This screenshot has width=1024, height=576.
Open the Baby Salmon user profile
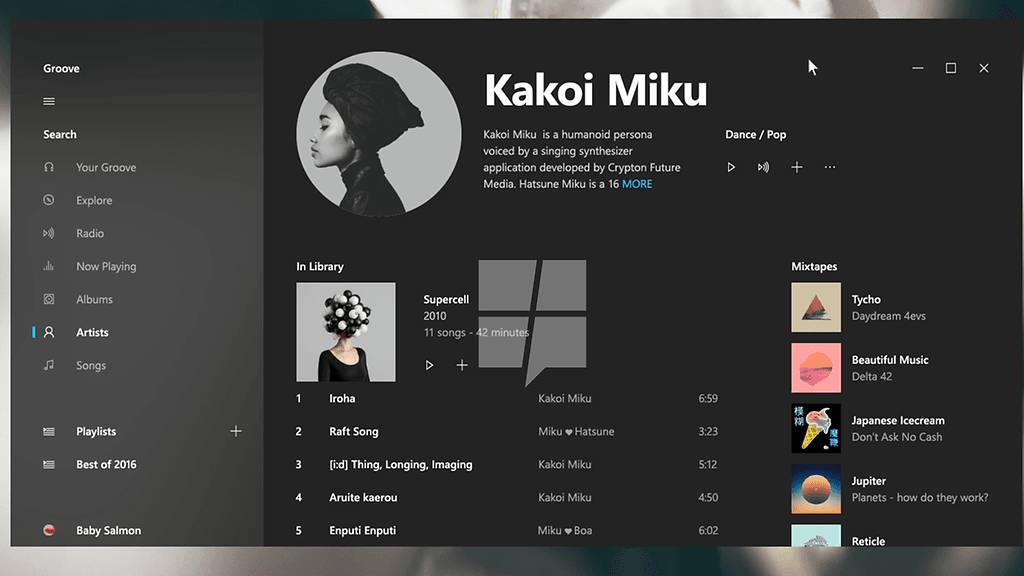tap(108, 530)
